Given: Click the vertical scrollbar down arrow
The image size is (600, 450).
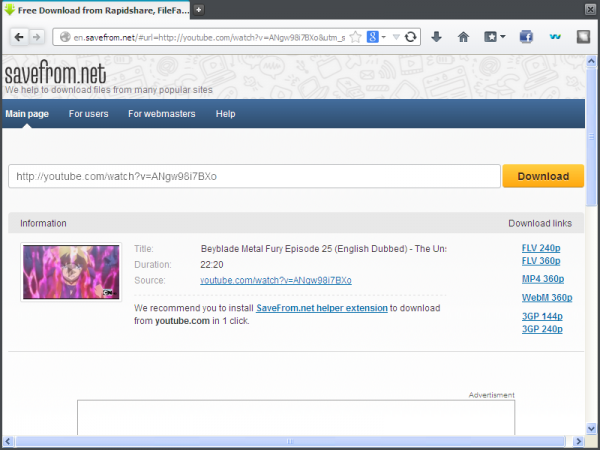Looking at the screenshot, I should tap(591, 429).
